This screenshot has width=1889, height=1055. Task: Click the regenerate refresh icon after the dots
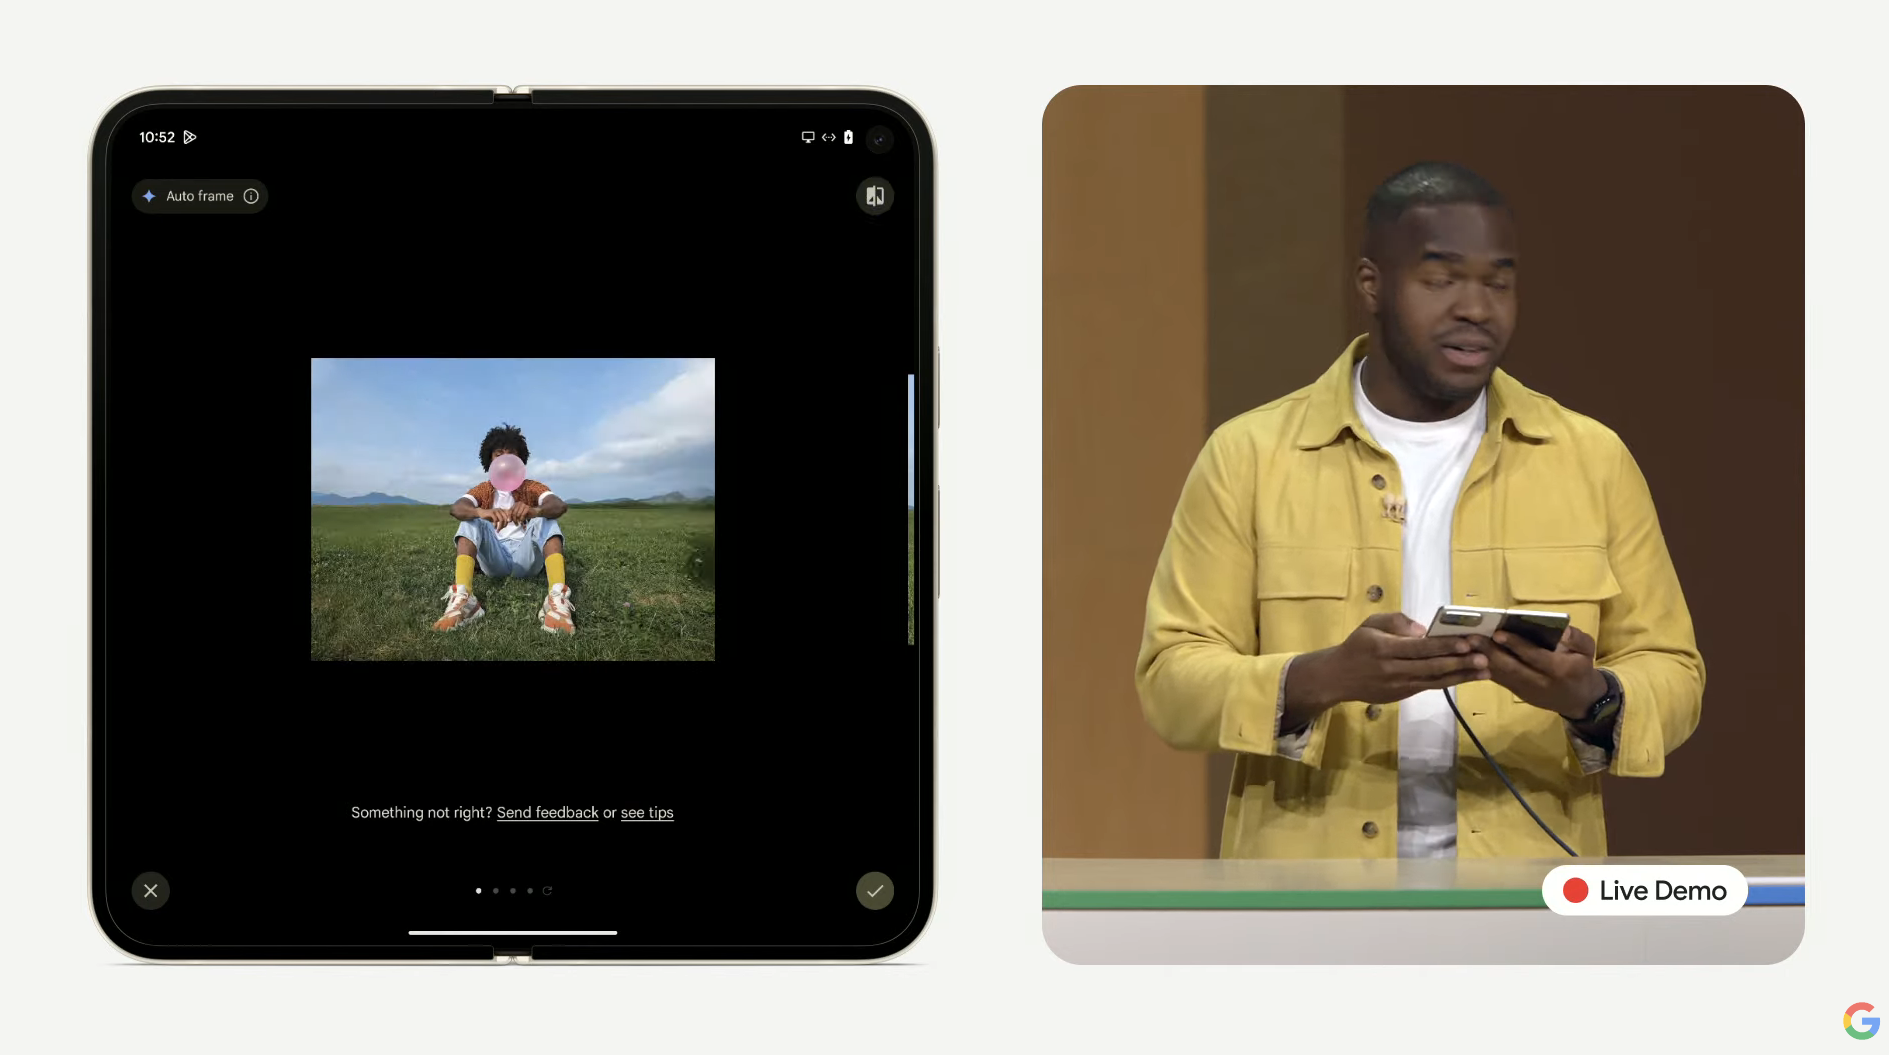(547, 891)
